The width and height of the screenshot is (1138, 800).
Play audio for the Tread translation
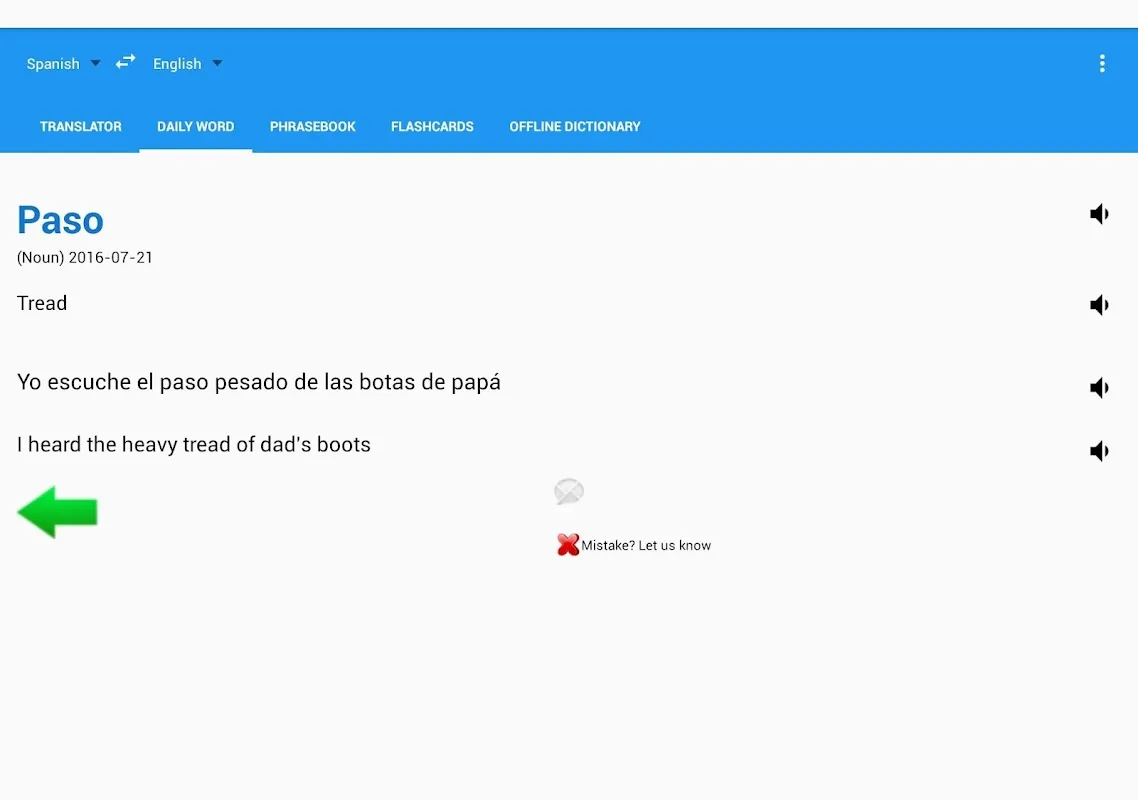click(x=1099, y=305)
